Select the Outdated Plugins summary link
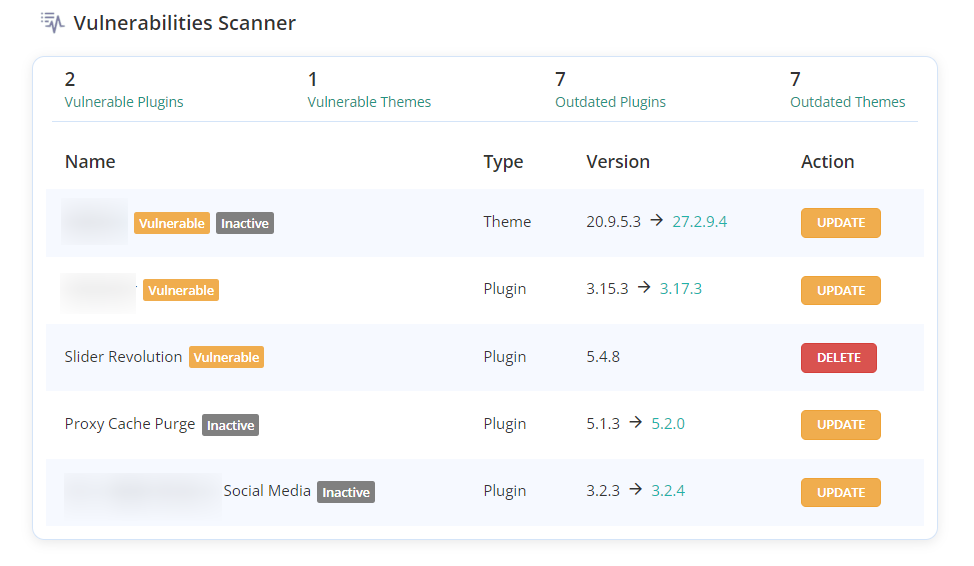The width and height of the screenshot is (974, 566). [610, 102]
